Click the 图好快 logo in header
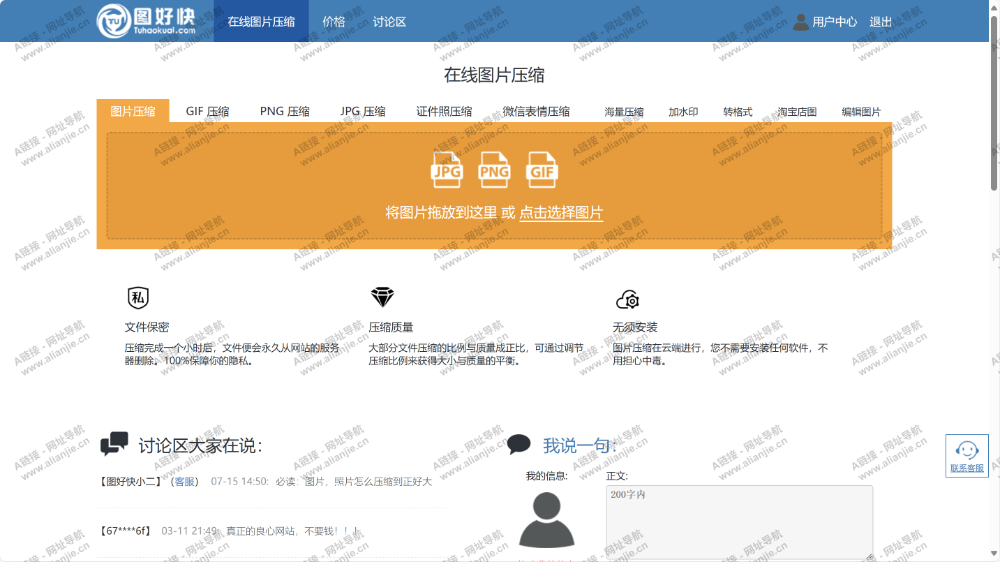1000x562 pixels. [146, 20]
